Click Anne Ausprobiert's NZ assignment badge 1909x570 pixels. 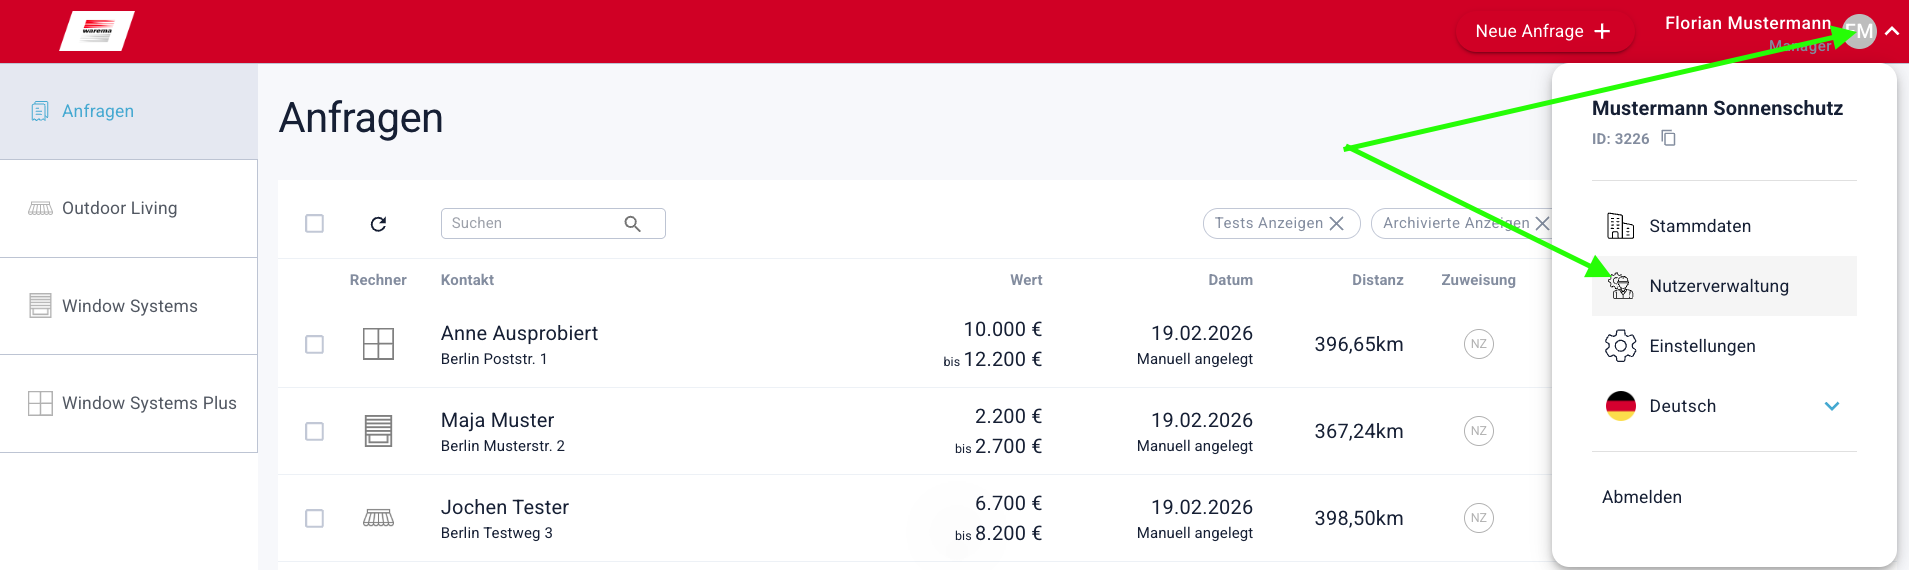[1478, 344]
